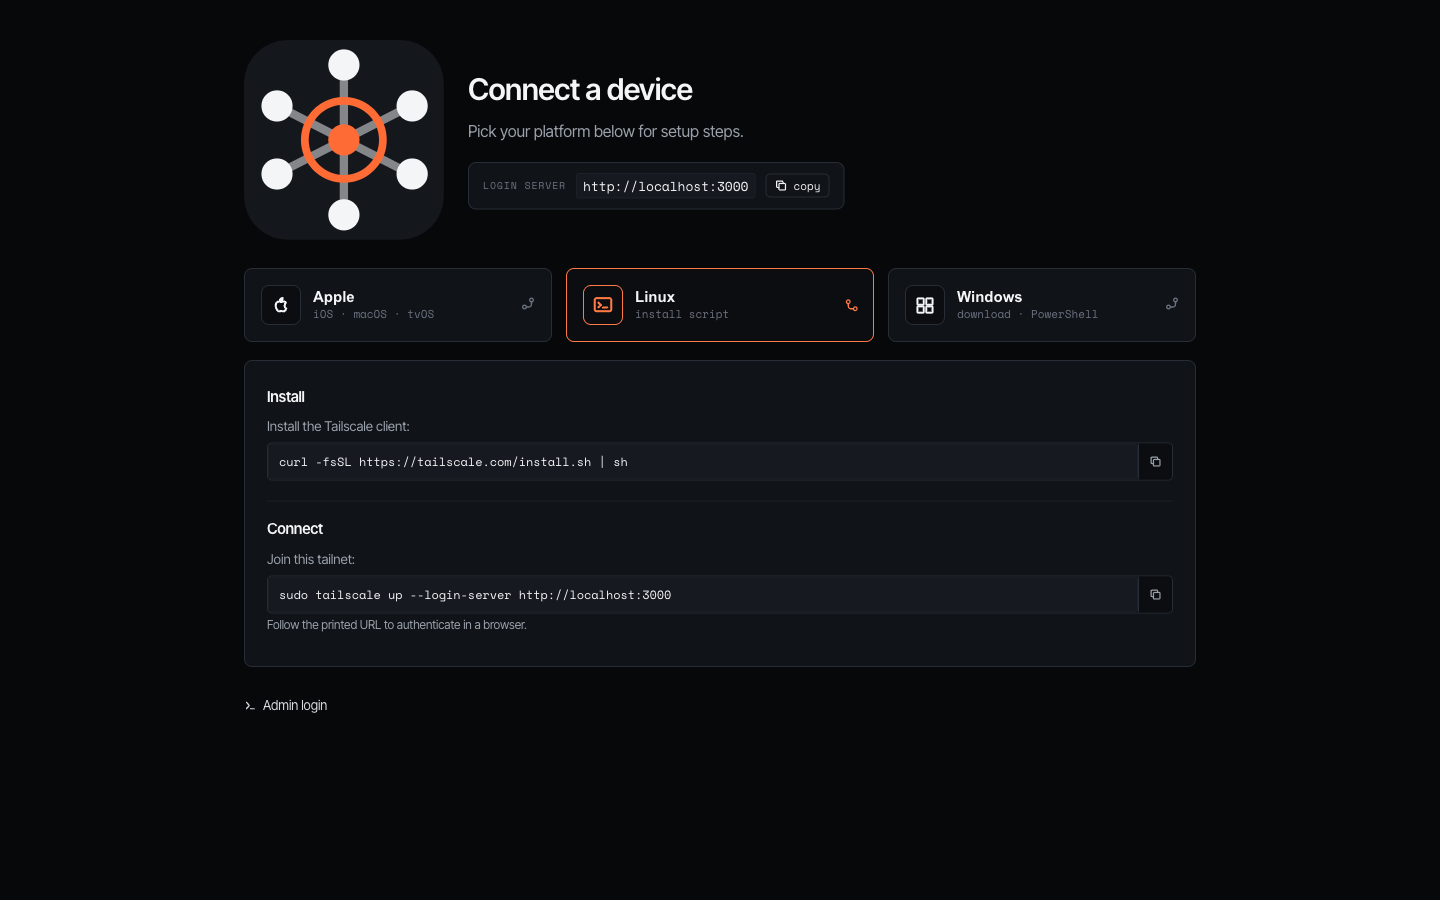Click 'Follow the printed URL' hint text
1440x900 pixels.
click(x=397, y=625)
